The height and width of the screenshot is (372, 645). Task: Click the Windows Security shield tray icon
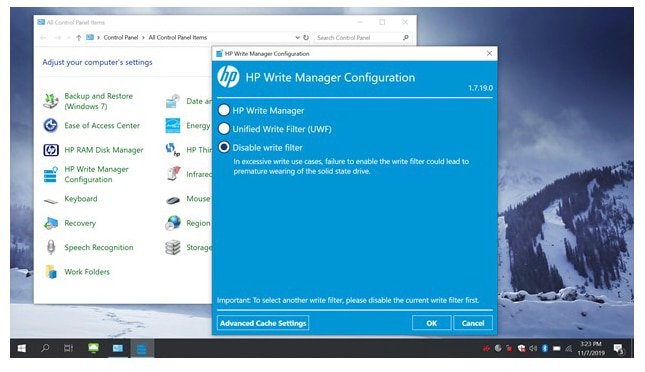521,349
